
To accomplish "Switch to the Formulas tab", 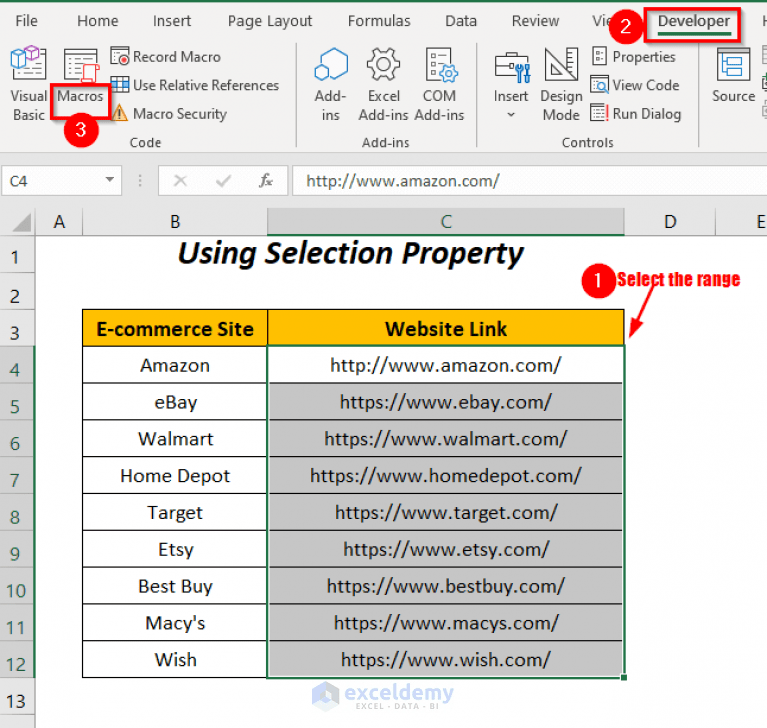I will click(379, 21).
